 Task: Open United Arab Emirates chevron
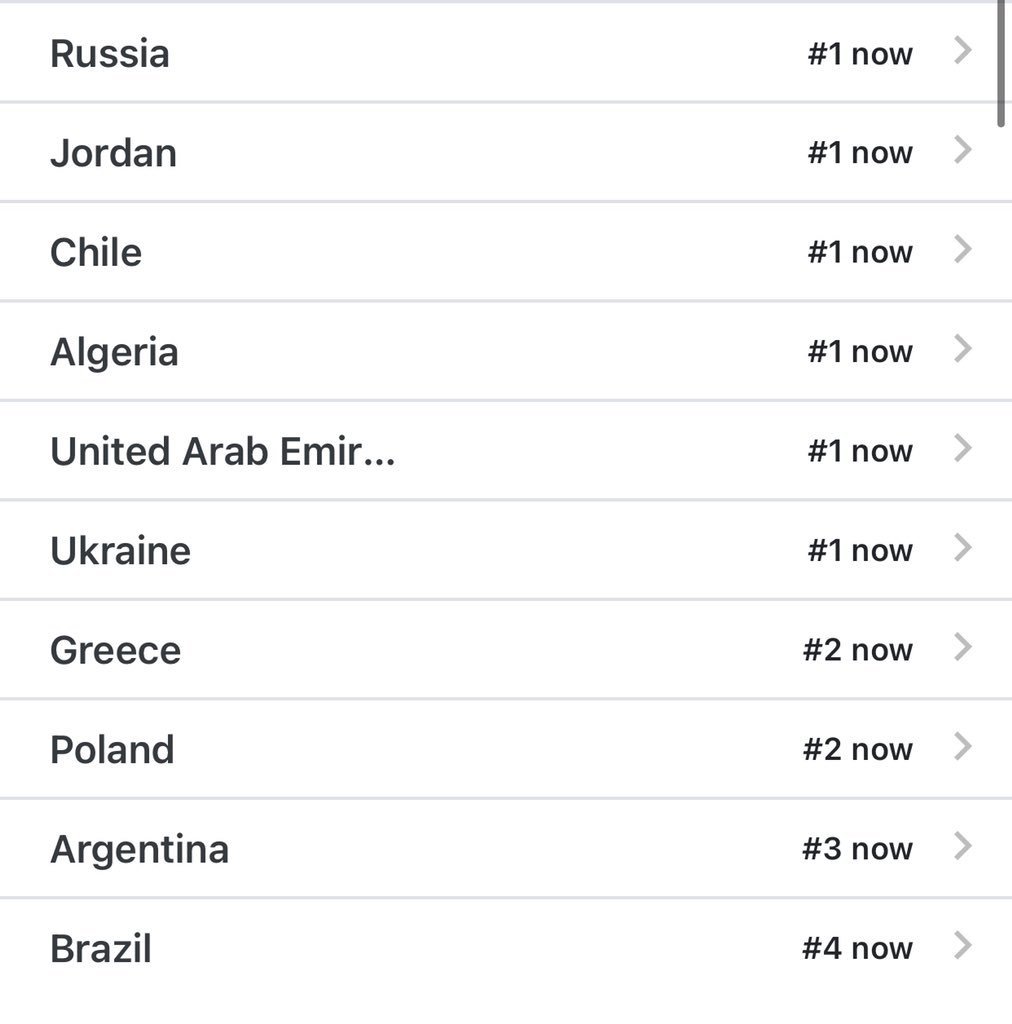coord(962,448)
